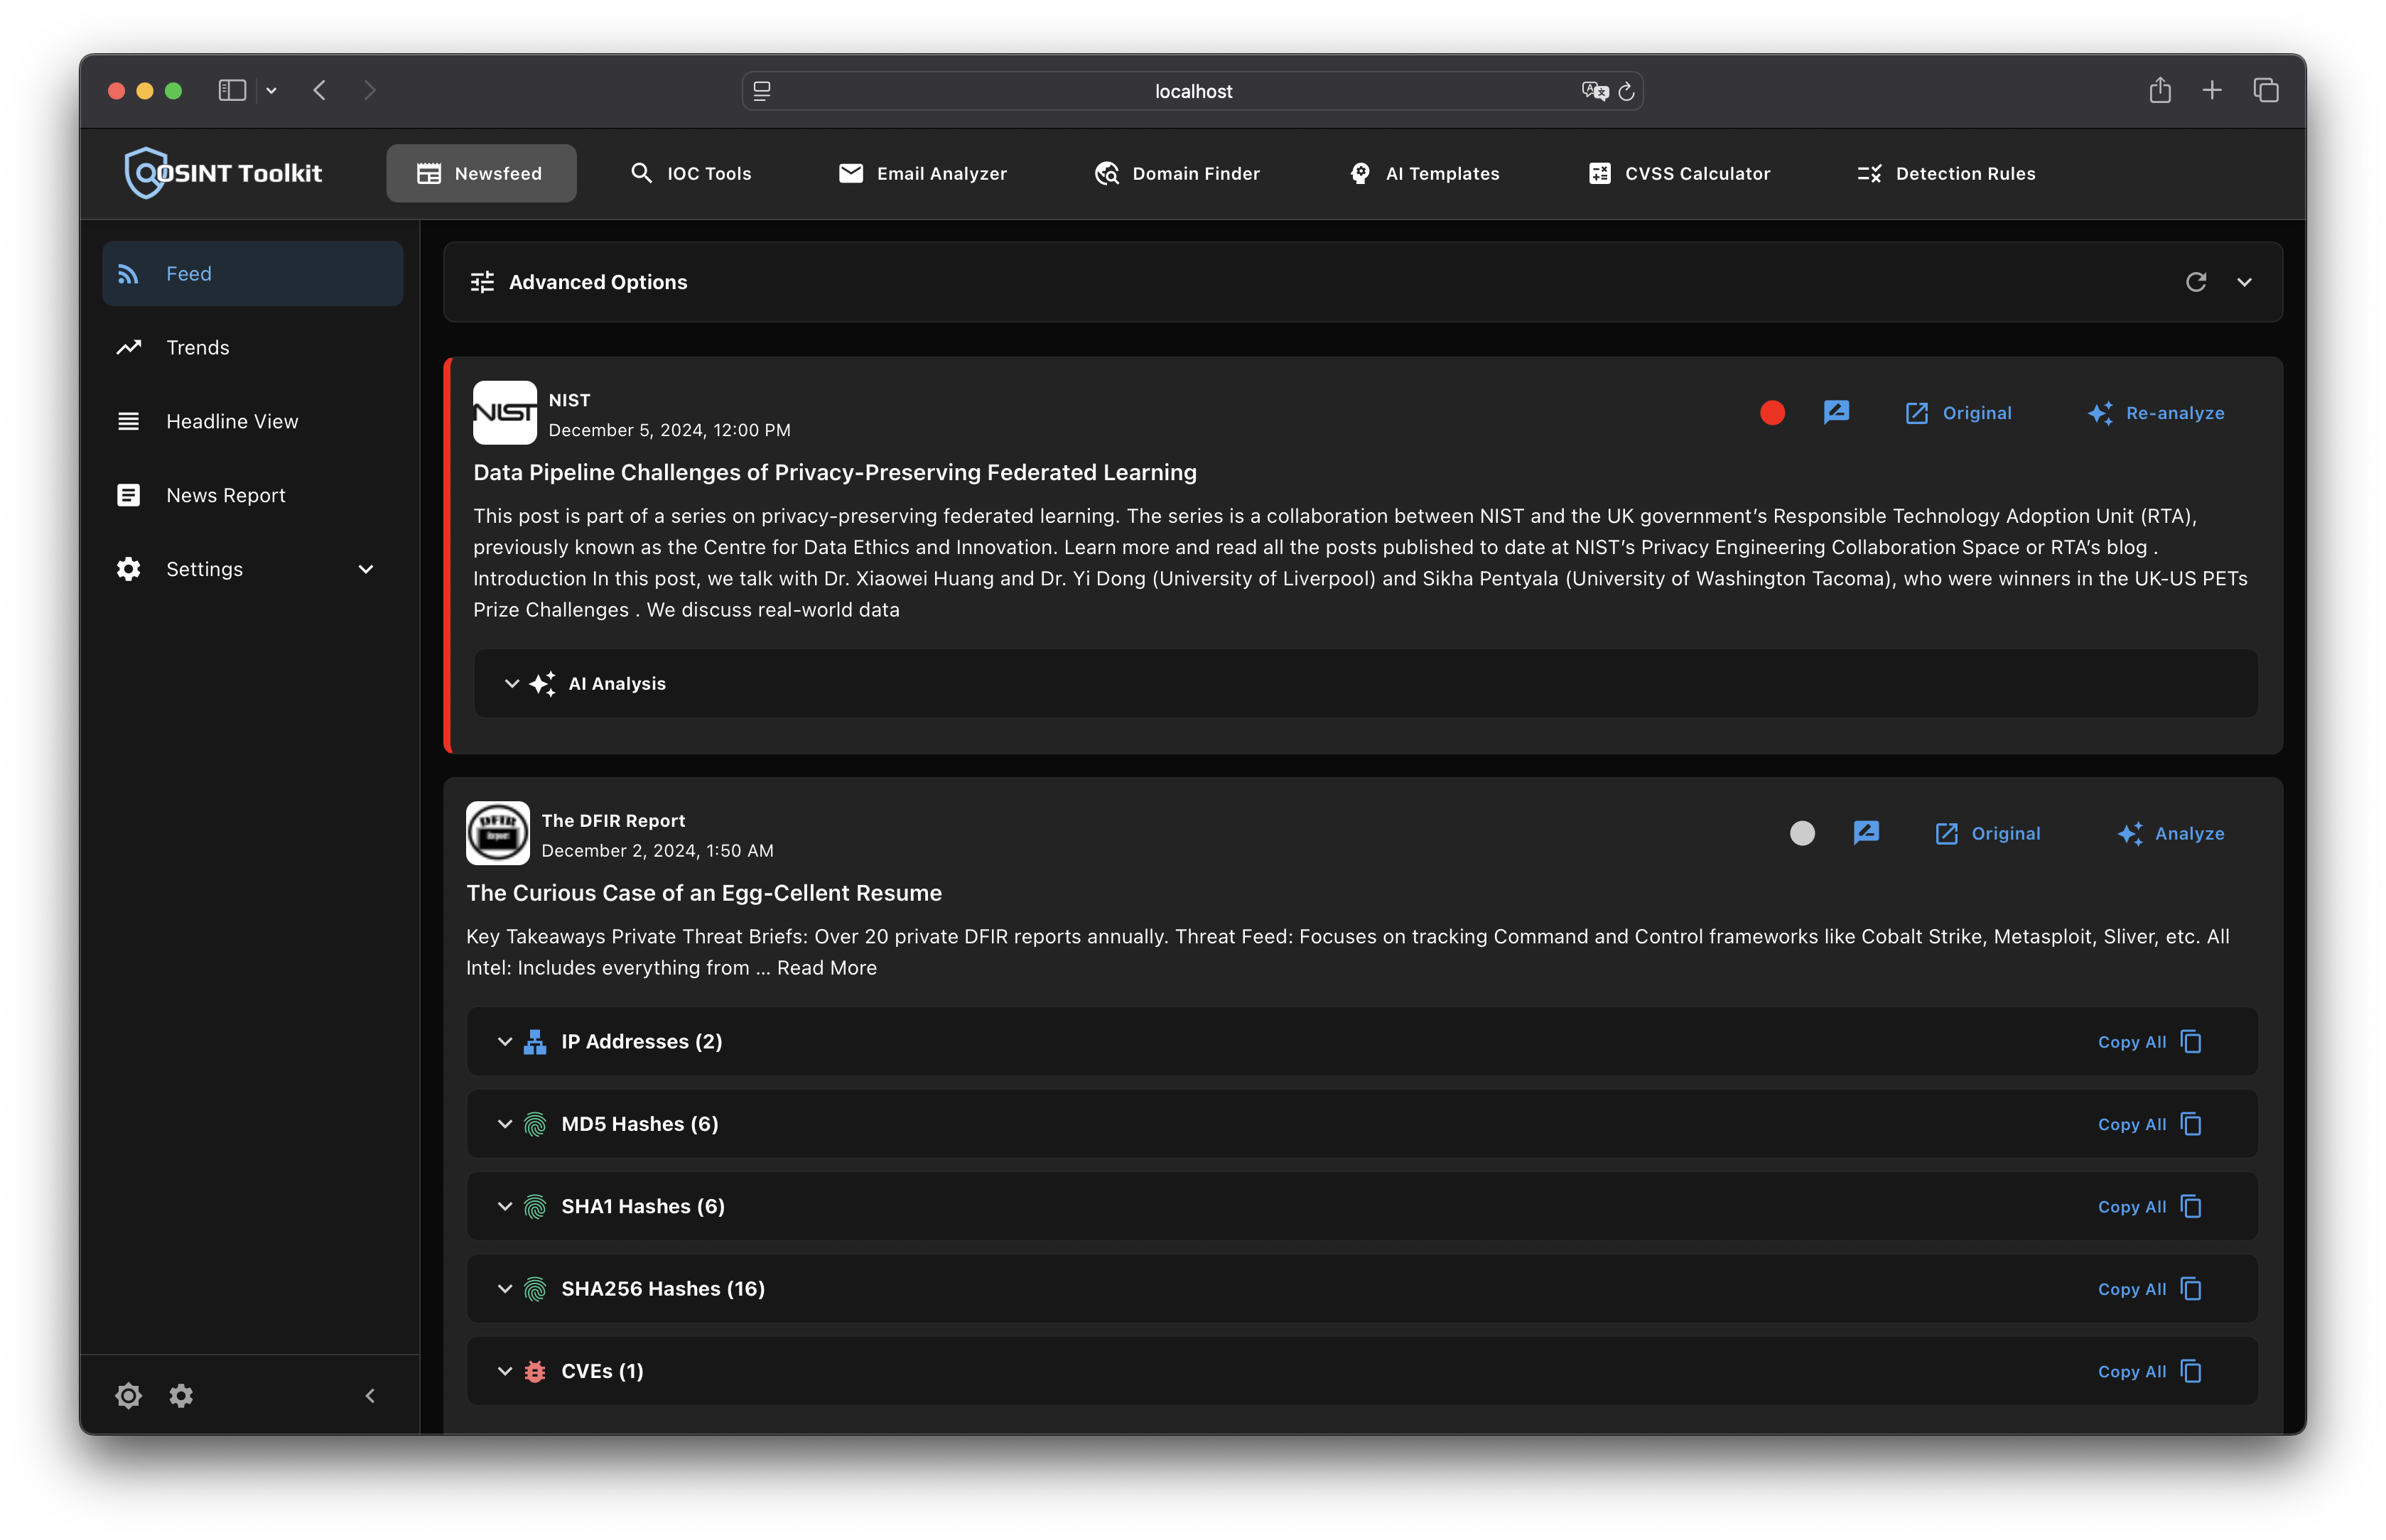This screenshot has width=2386, height=1540.
Task: Refresh the newsfeed
Action: click(x=2196, y=282)
